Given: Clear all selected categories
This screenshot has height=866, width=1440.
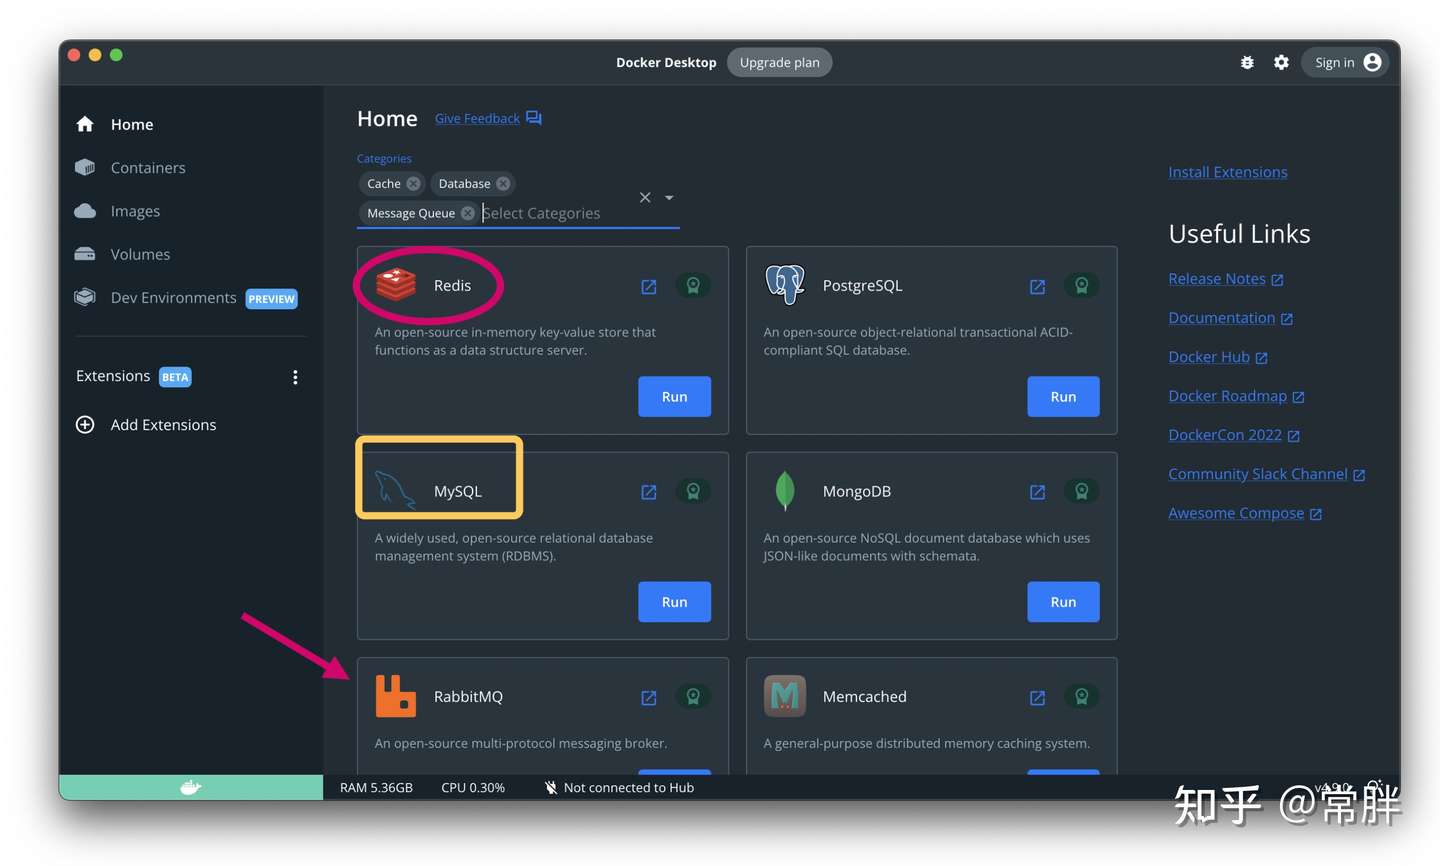Looking at the screenshot, I should pos(645,197).
